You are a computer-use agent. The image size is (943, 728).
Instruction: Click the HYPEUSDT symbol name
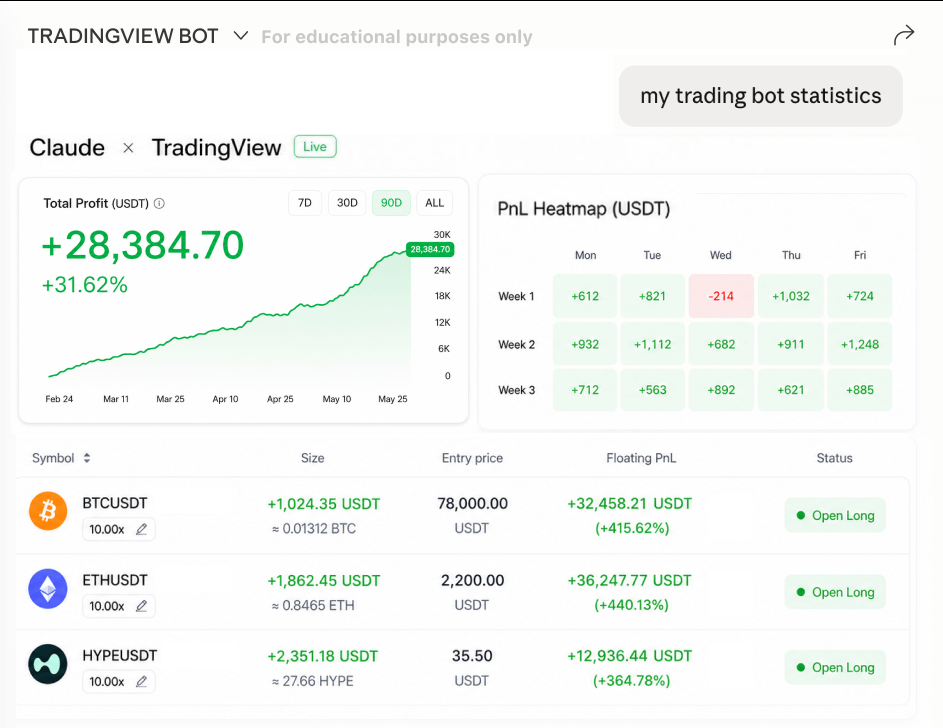(120, 655)
